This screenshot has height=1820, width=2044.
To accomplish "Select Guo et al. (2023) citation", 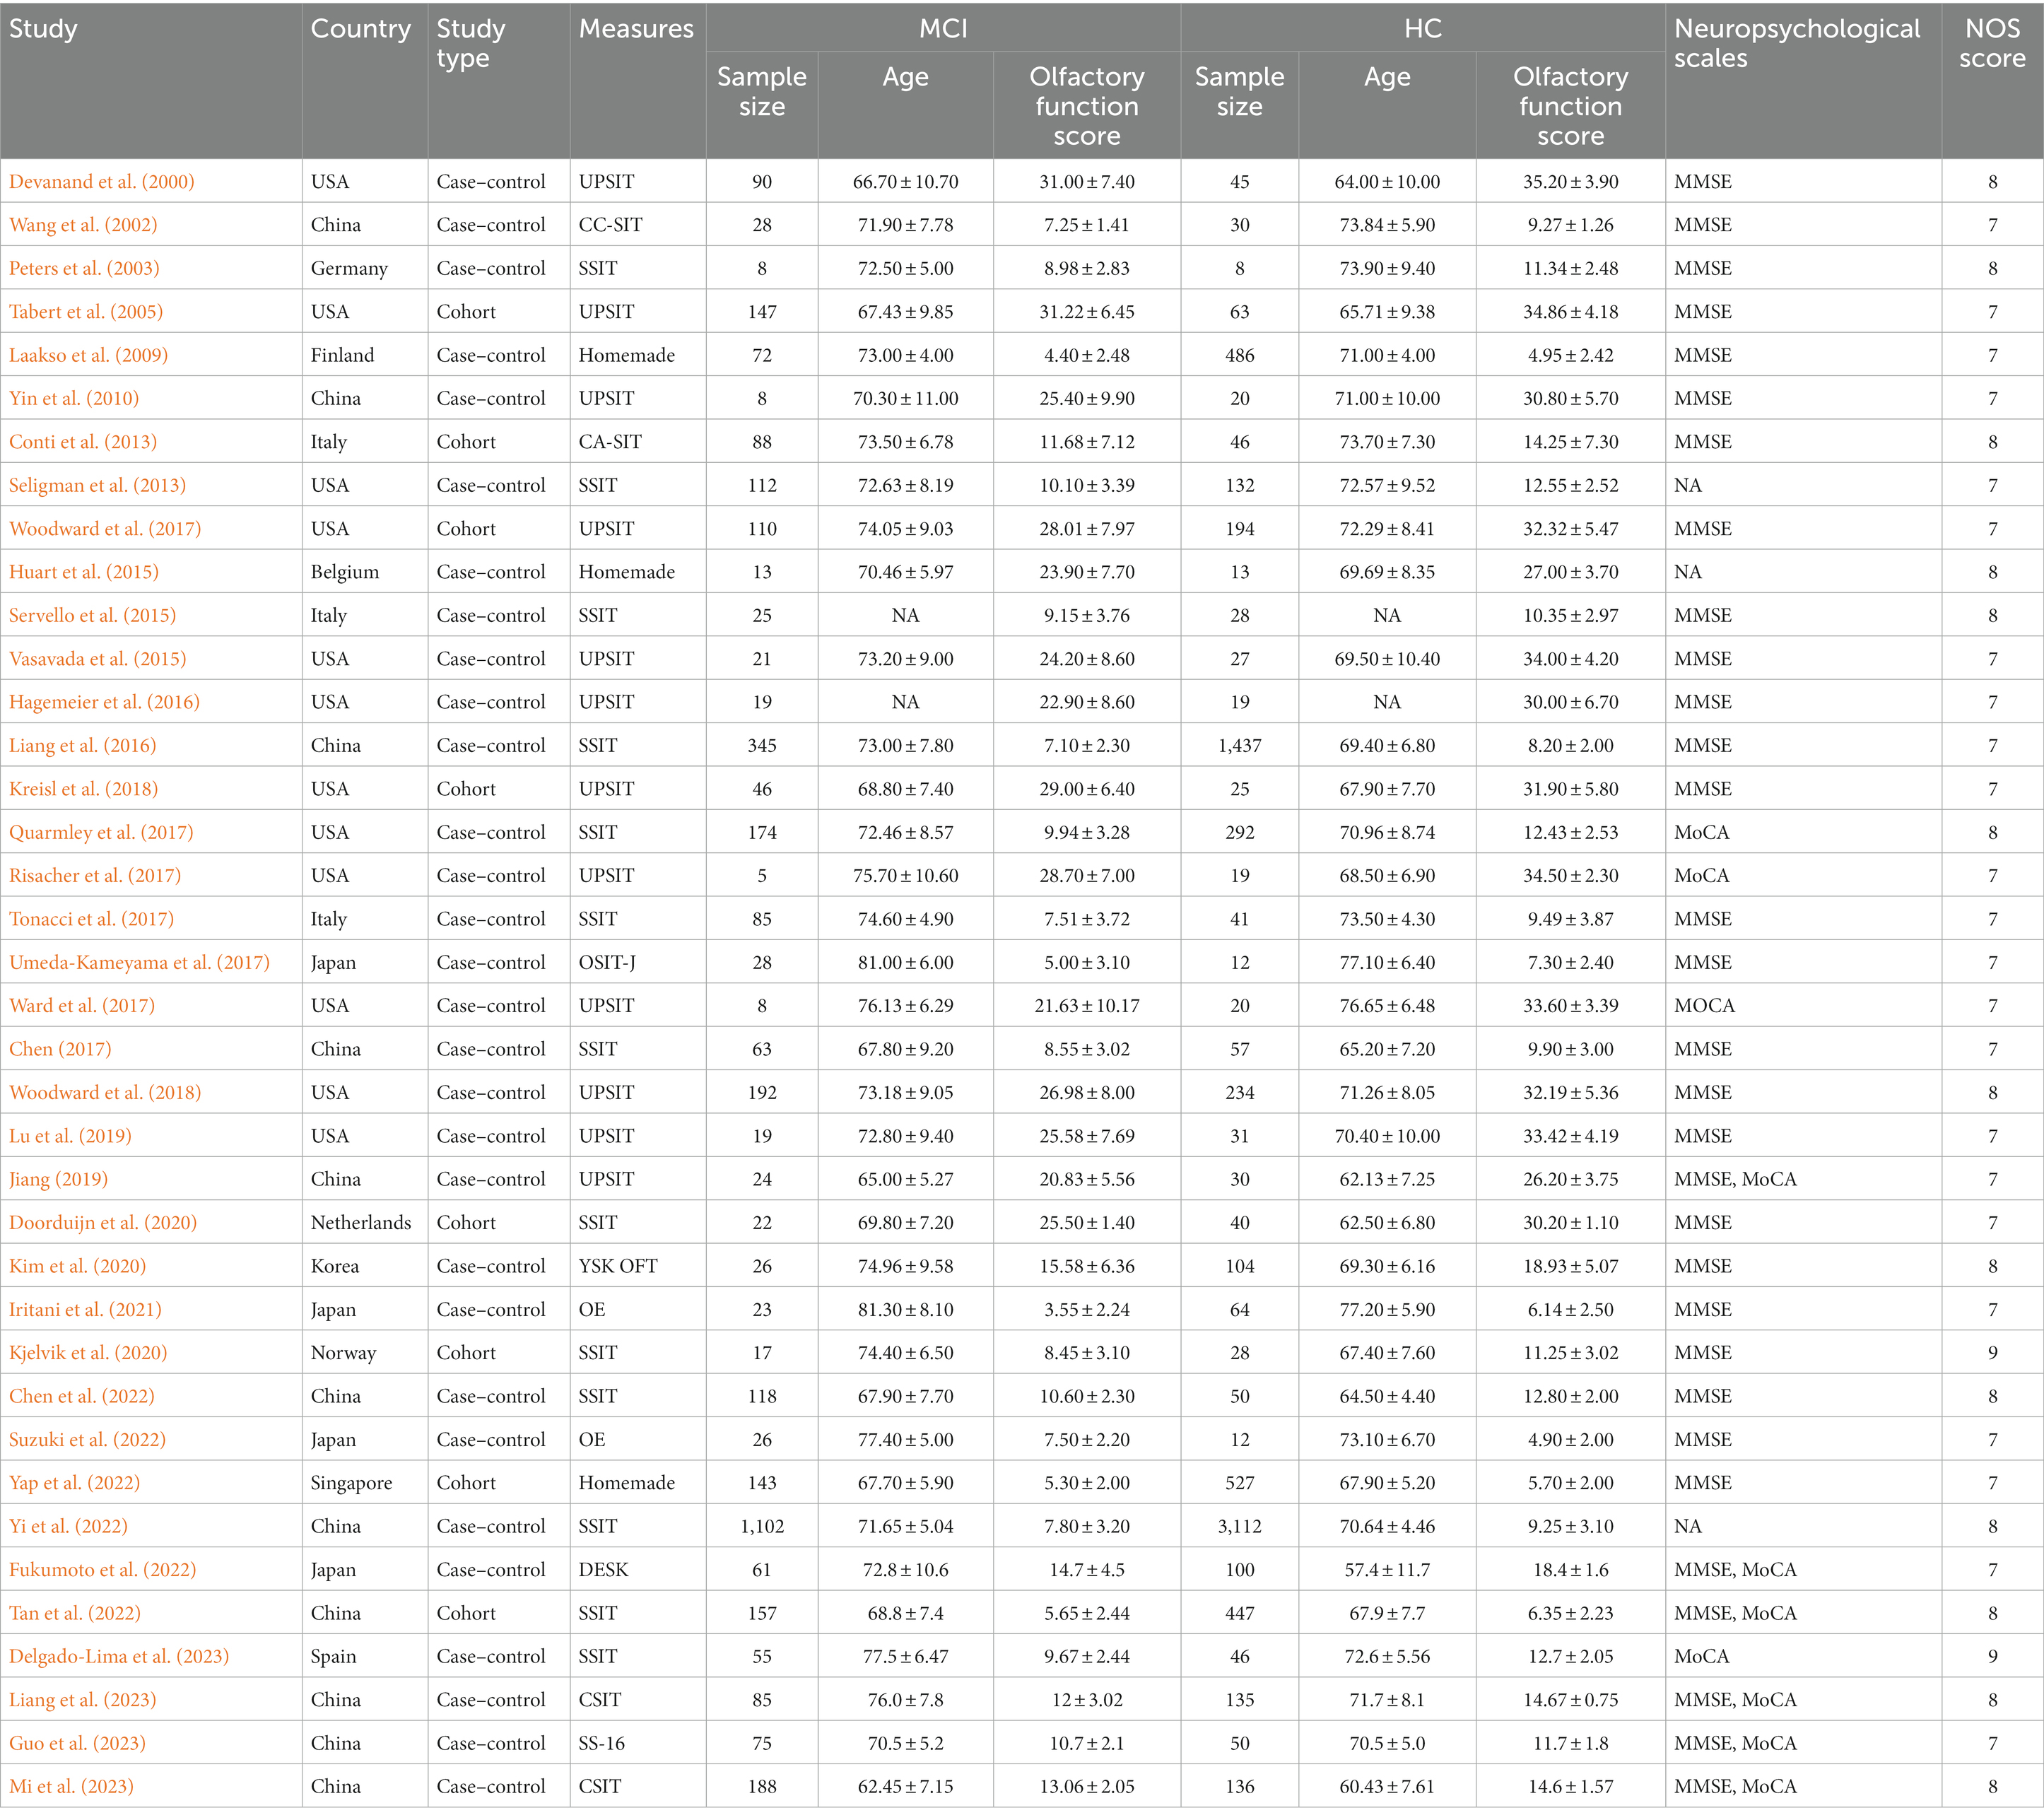I will point(77,1744).
